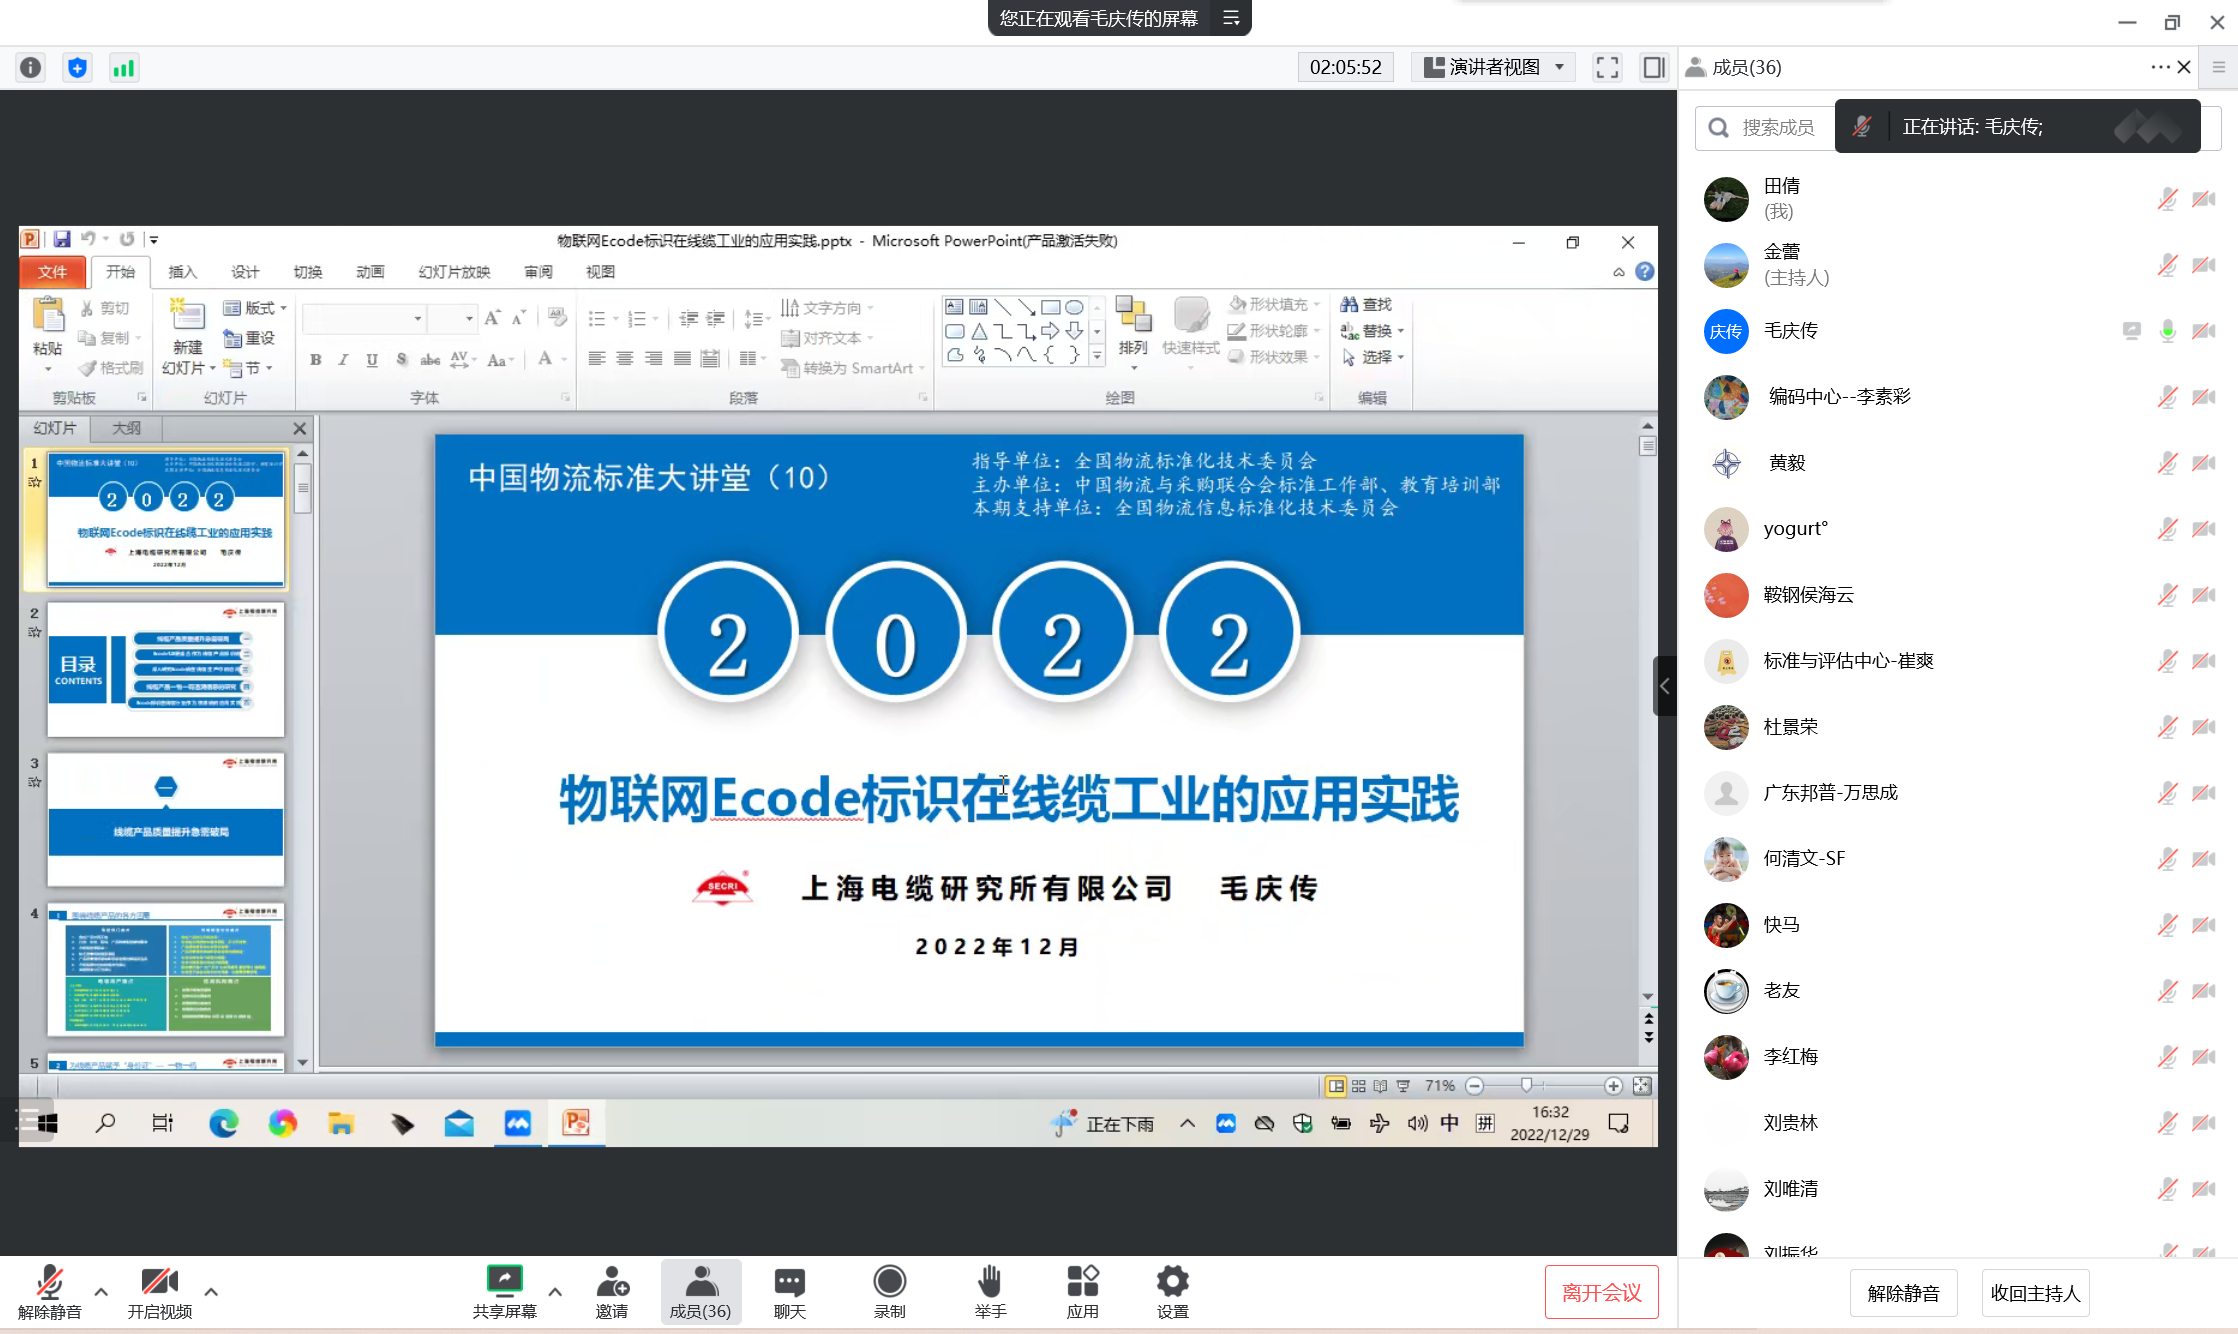Click the search members input field
This screenshot has height=1334, width=2238.
pos(1777,128)
